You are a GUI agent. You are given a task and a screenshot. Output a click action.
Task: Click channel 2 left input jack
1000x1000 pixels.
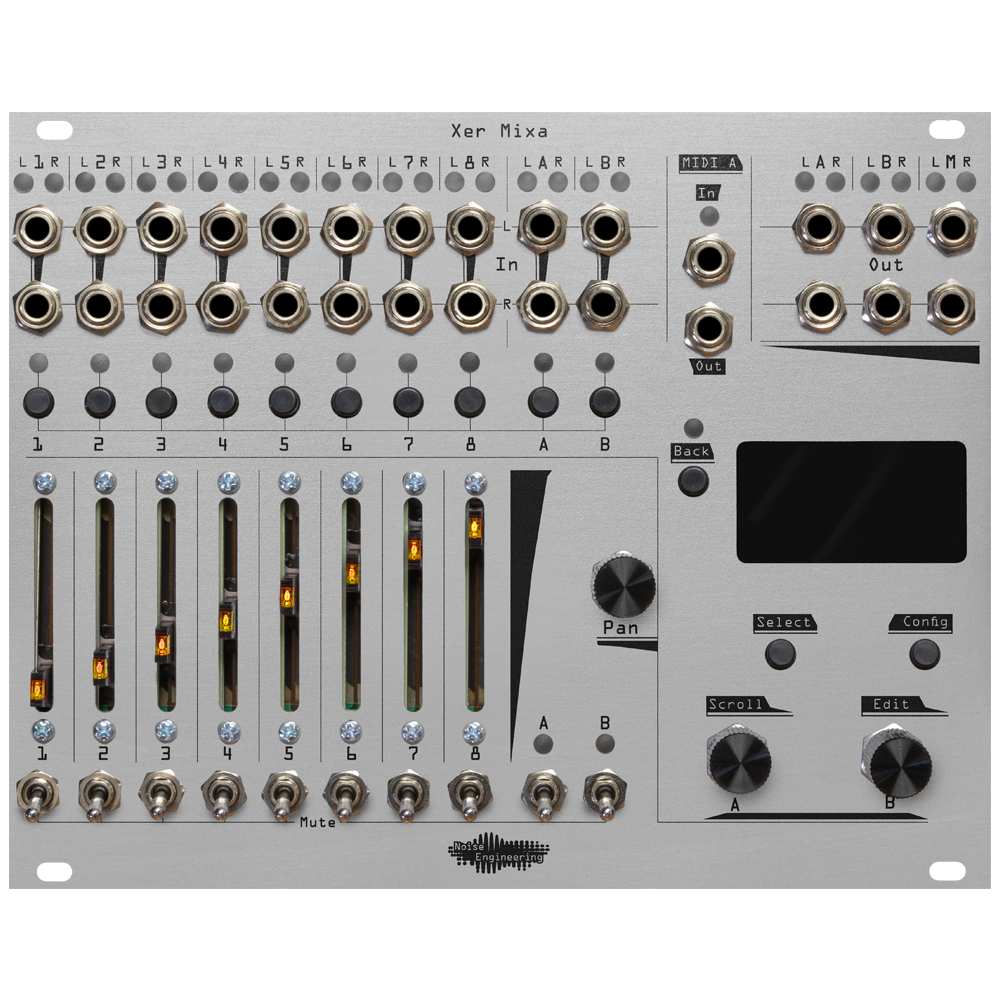[99, 229]
